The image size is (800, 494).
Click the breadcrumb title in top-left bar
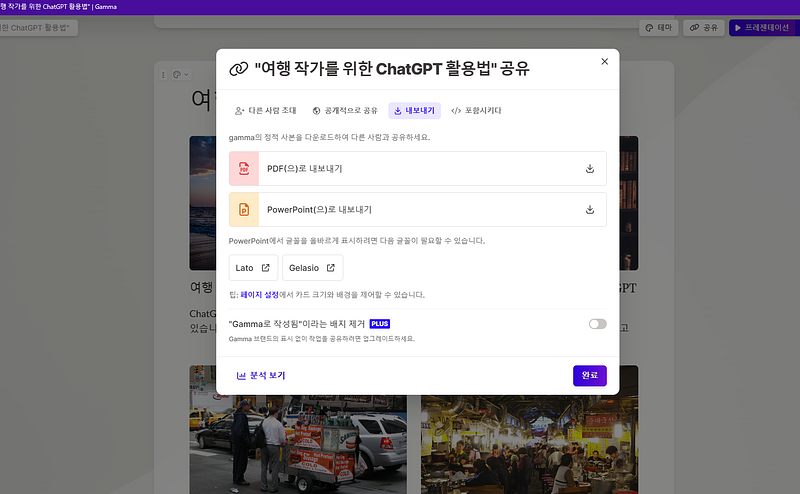tap(39, 28)
